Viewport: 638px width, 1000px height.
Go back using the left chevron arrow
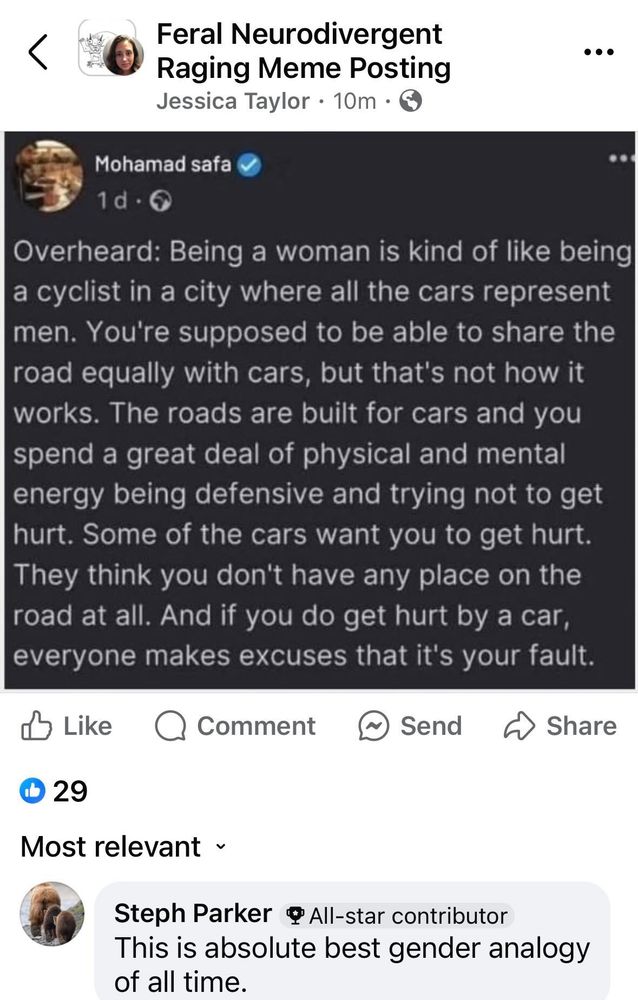tap(38, 52)
